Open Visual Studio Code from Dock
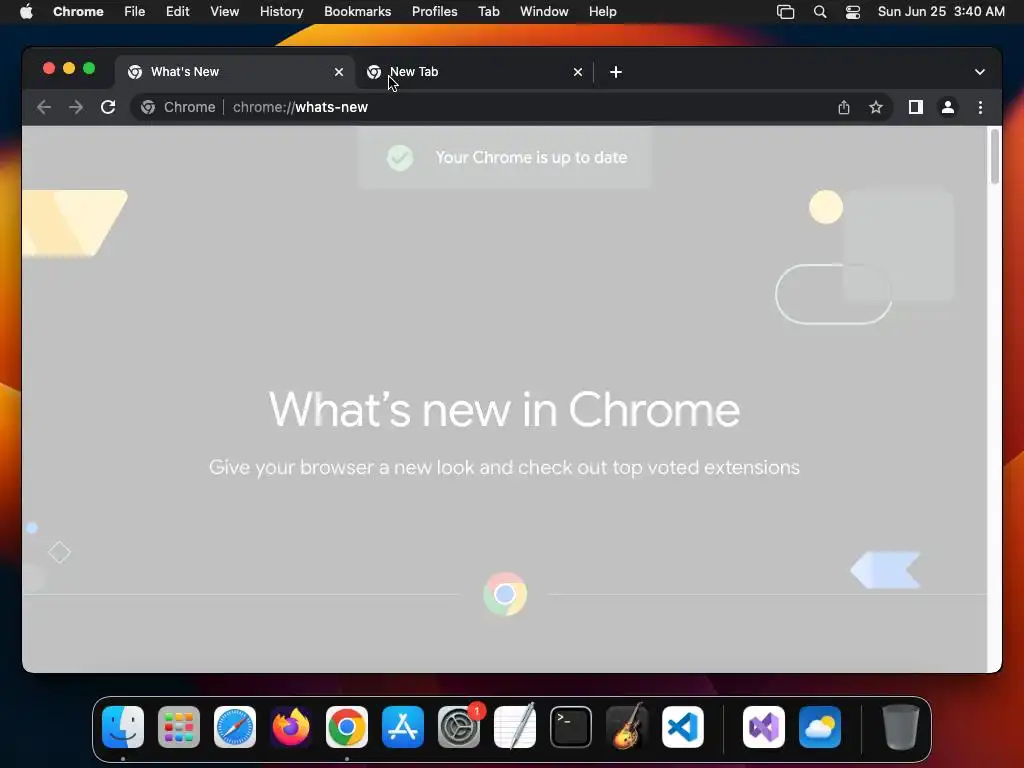The image size is (1024, 768). (682, 727)
